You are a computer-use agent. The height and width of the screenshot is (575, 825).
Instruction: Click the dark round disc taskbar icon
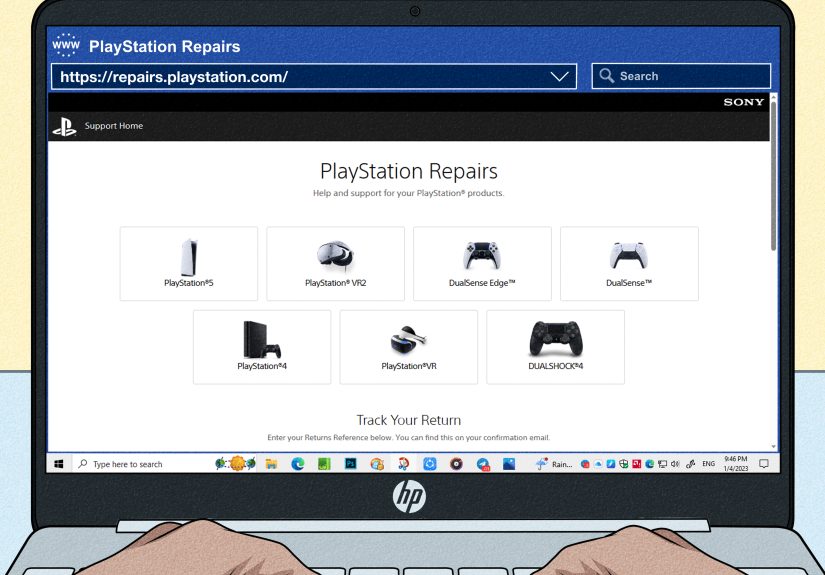(456, 464)
